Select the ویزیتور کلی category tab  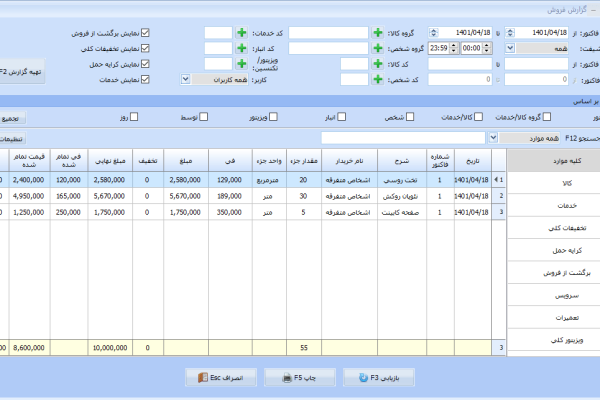point(554,340)
